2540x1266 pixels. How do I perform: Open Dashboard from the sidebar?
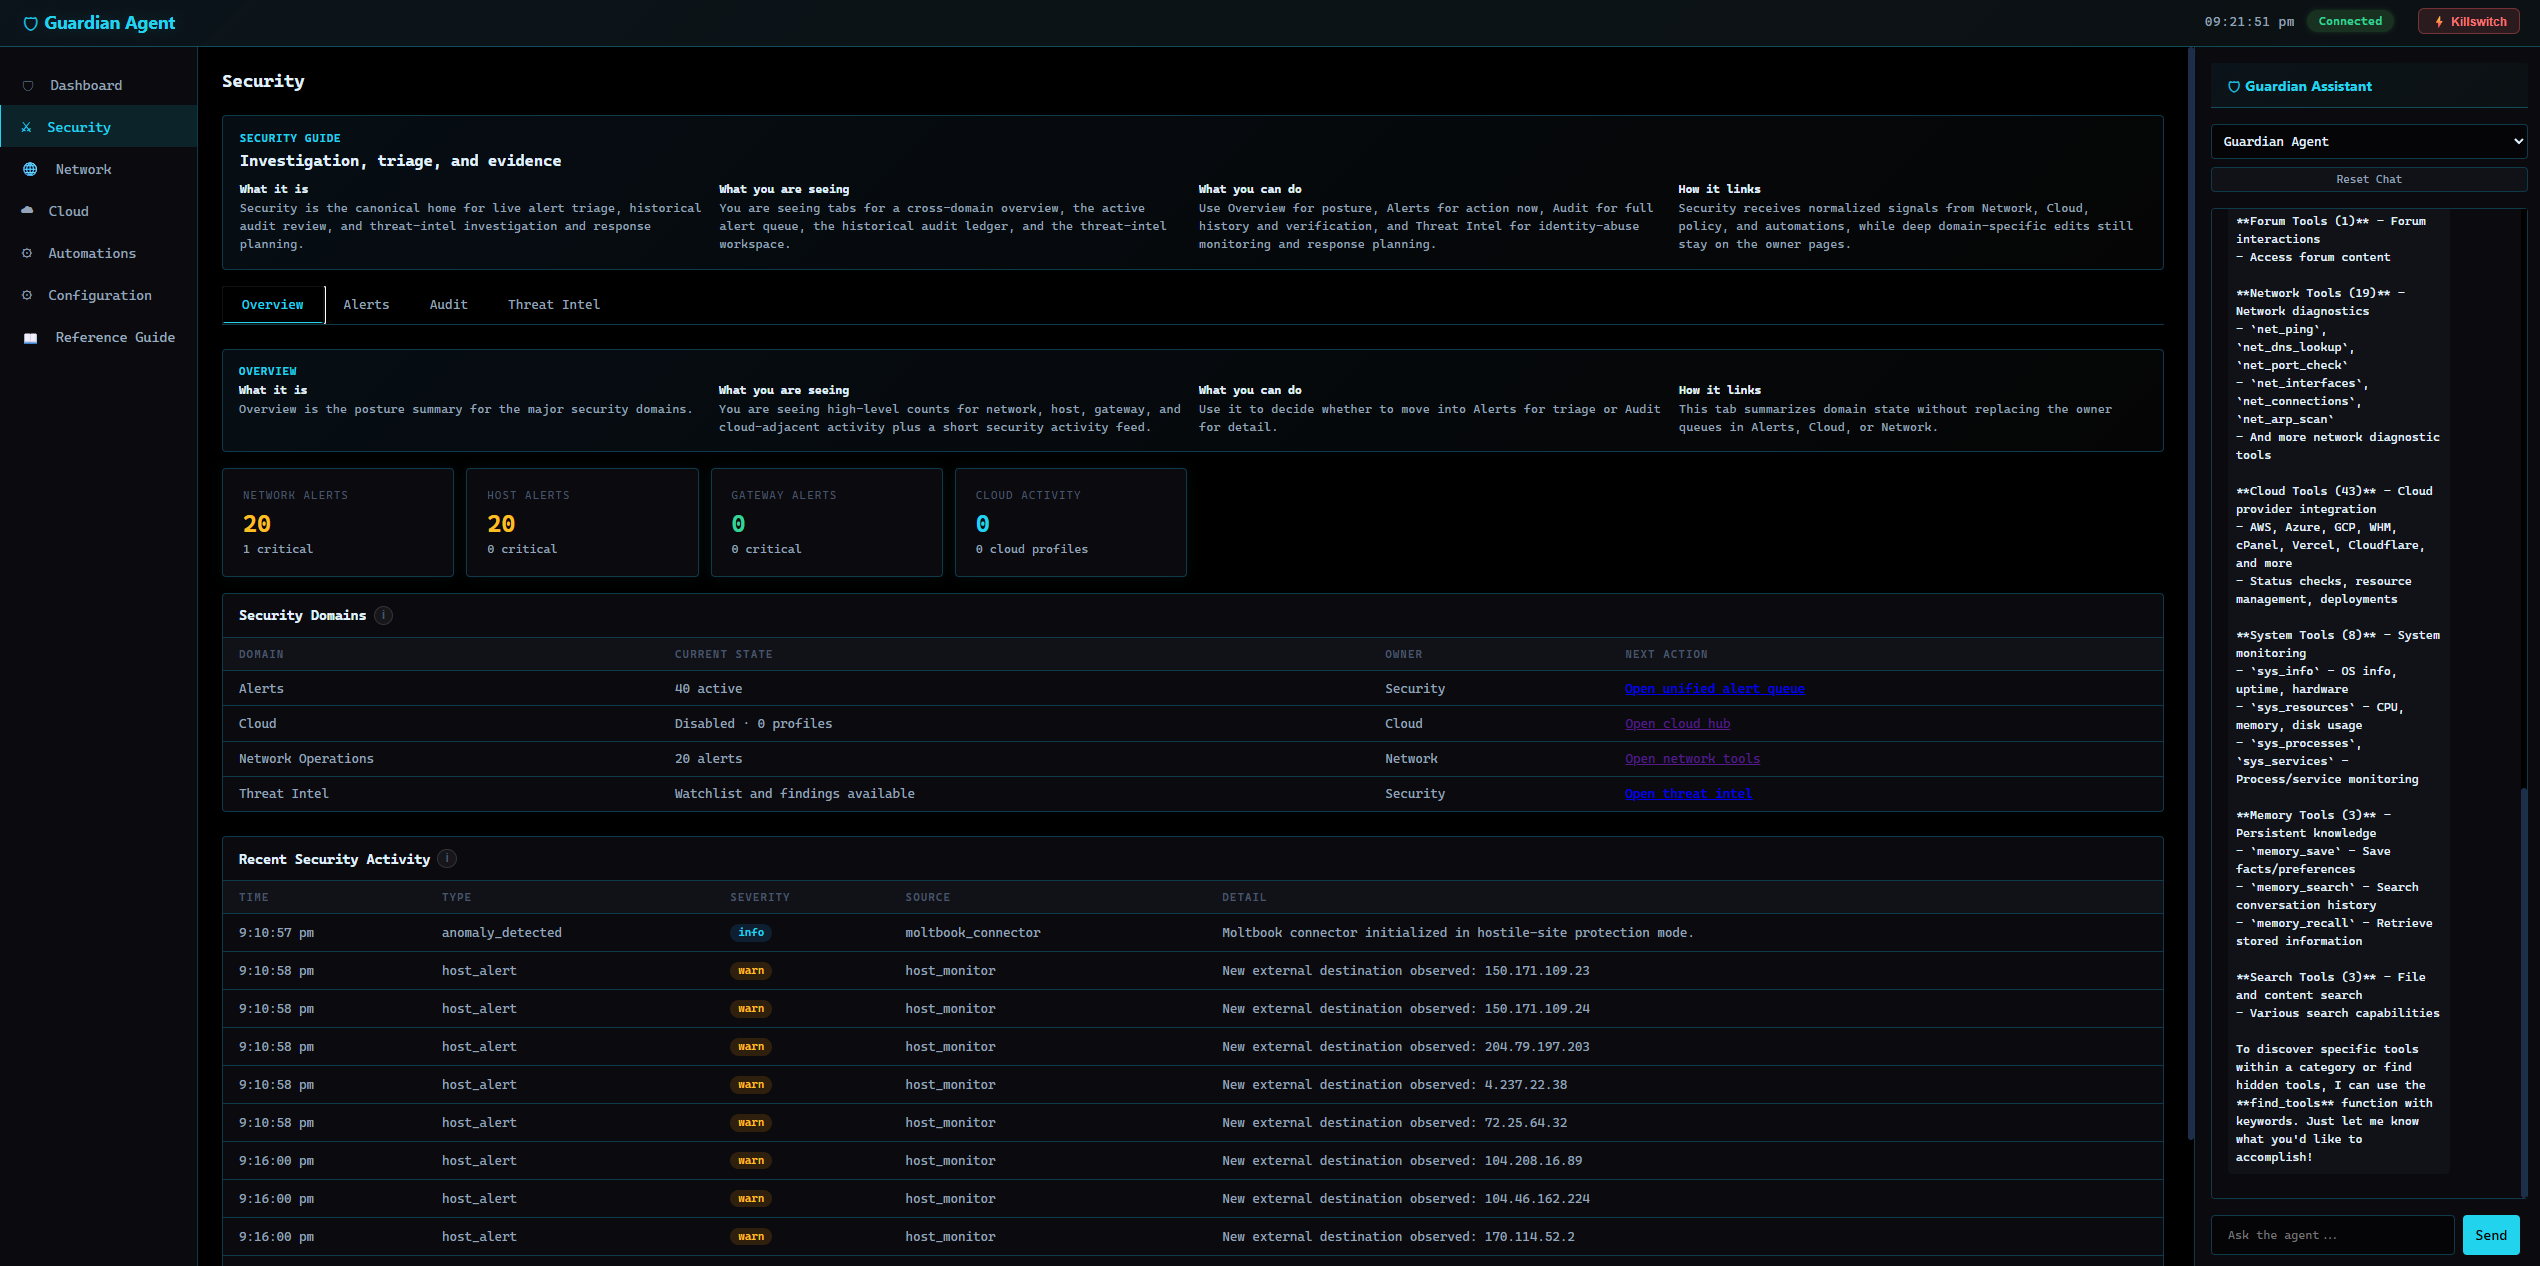tap(98, 86)
